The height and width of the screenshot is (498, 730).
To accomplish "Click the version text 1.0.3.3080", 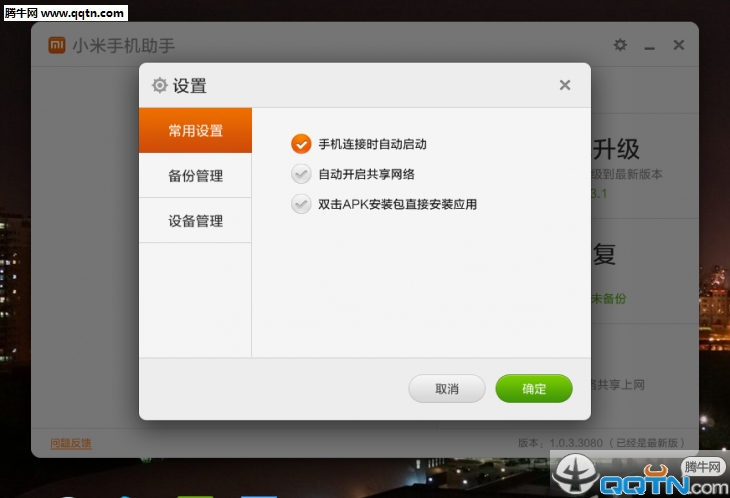I will (576, 443).
